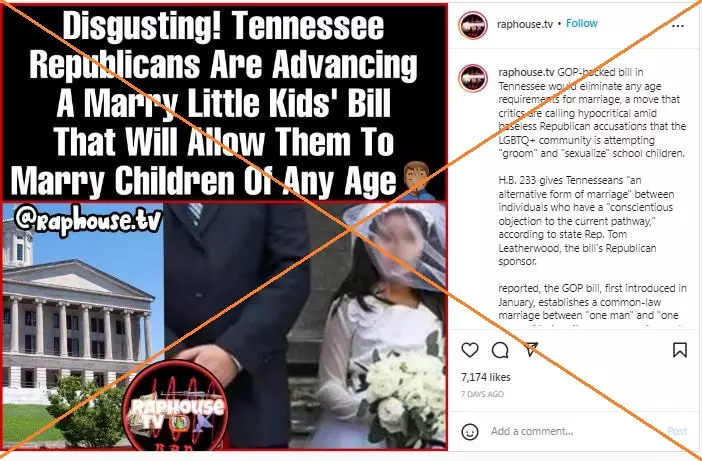Click the @raphouse.tv watermark on image
The height and width of the screenshot is (461, 702).
pos(88,219)
